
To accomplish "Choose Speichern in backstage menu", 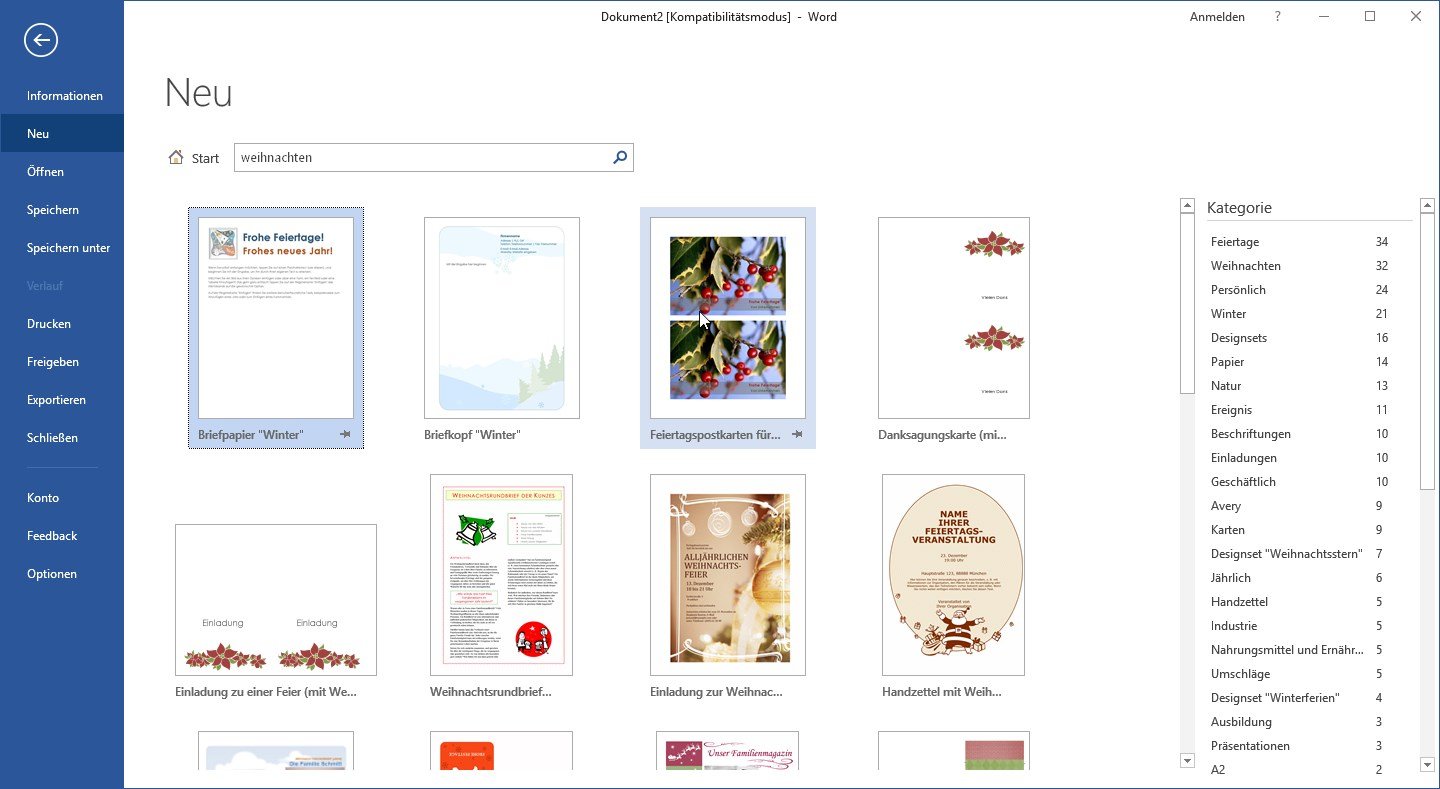I will (x=62, y=210).
